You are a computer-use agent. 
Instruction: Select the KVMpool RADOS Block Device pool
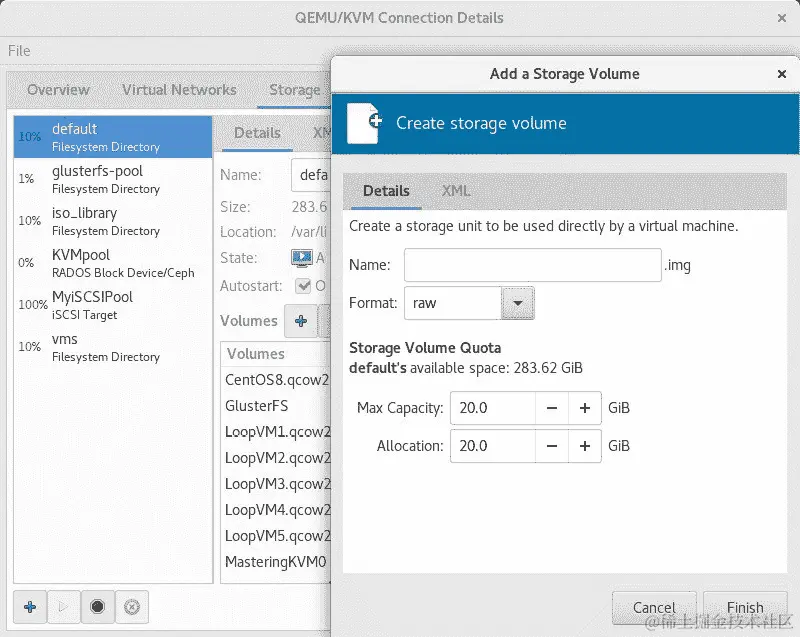pyautogui.click(x=113, y=263)
